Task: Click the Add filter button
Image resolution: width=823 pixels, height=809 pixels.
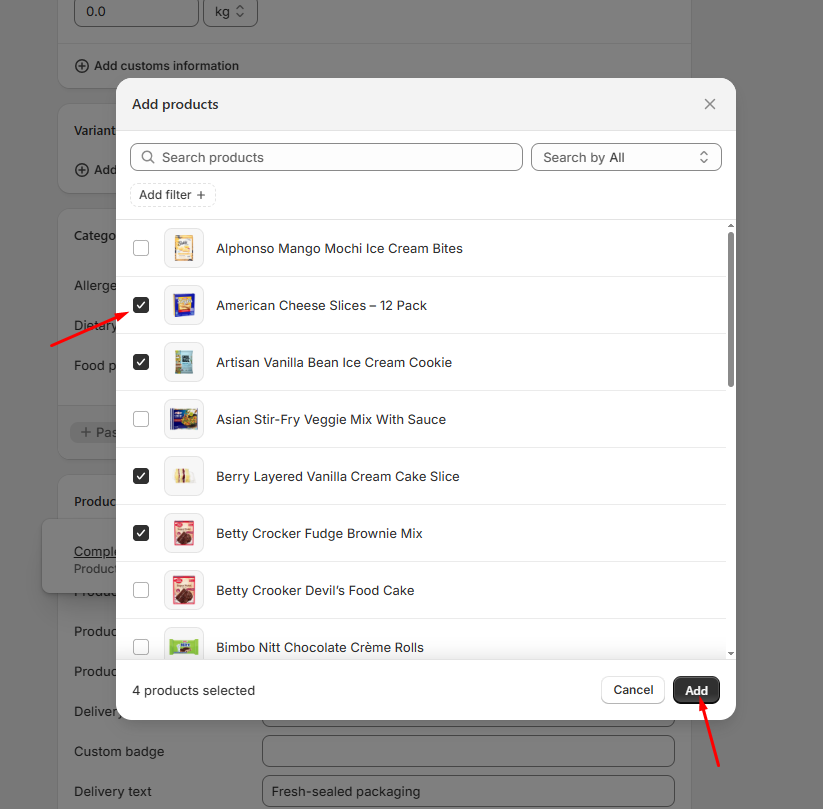Action: click(172, 195)
